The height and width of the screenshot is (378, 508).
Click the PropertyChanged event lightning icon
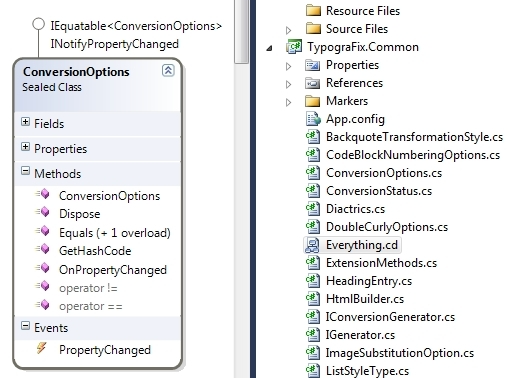(x=42, y=348)
